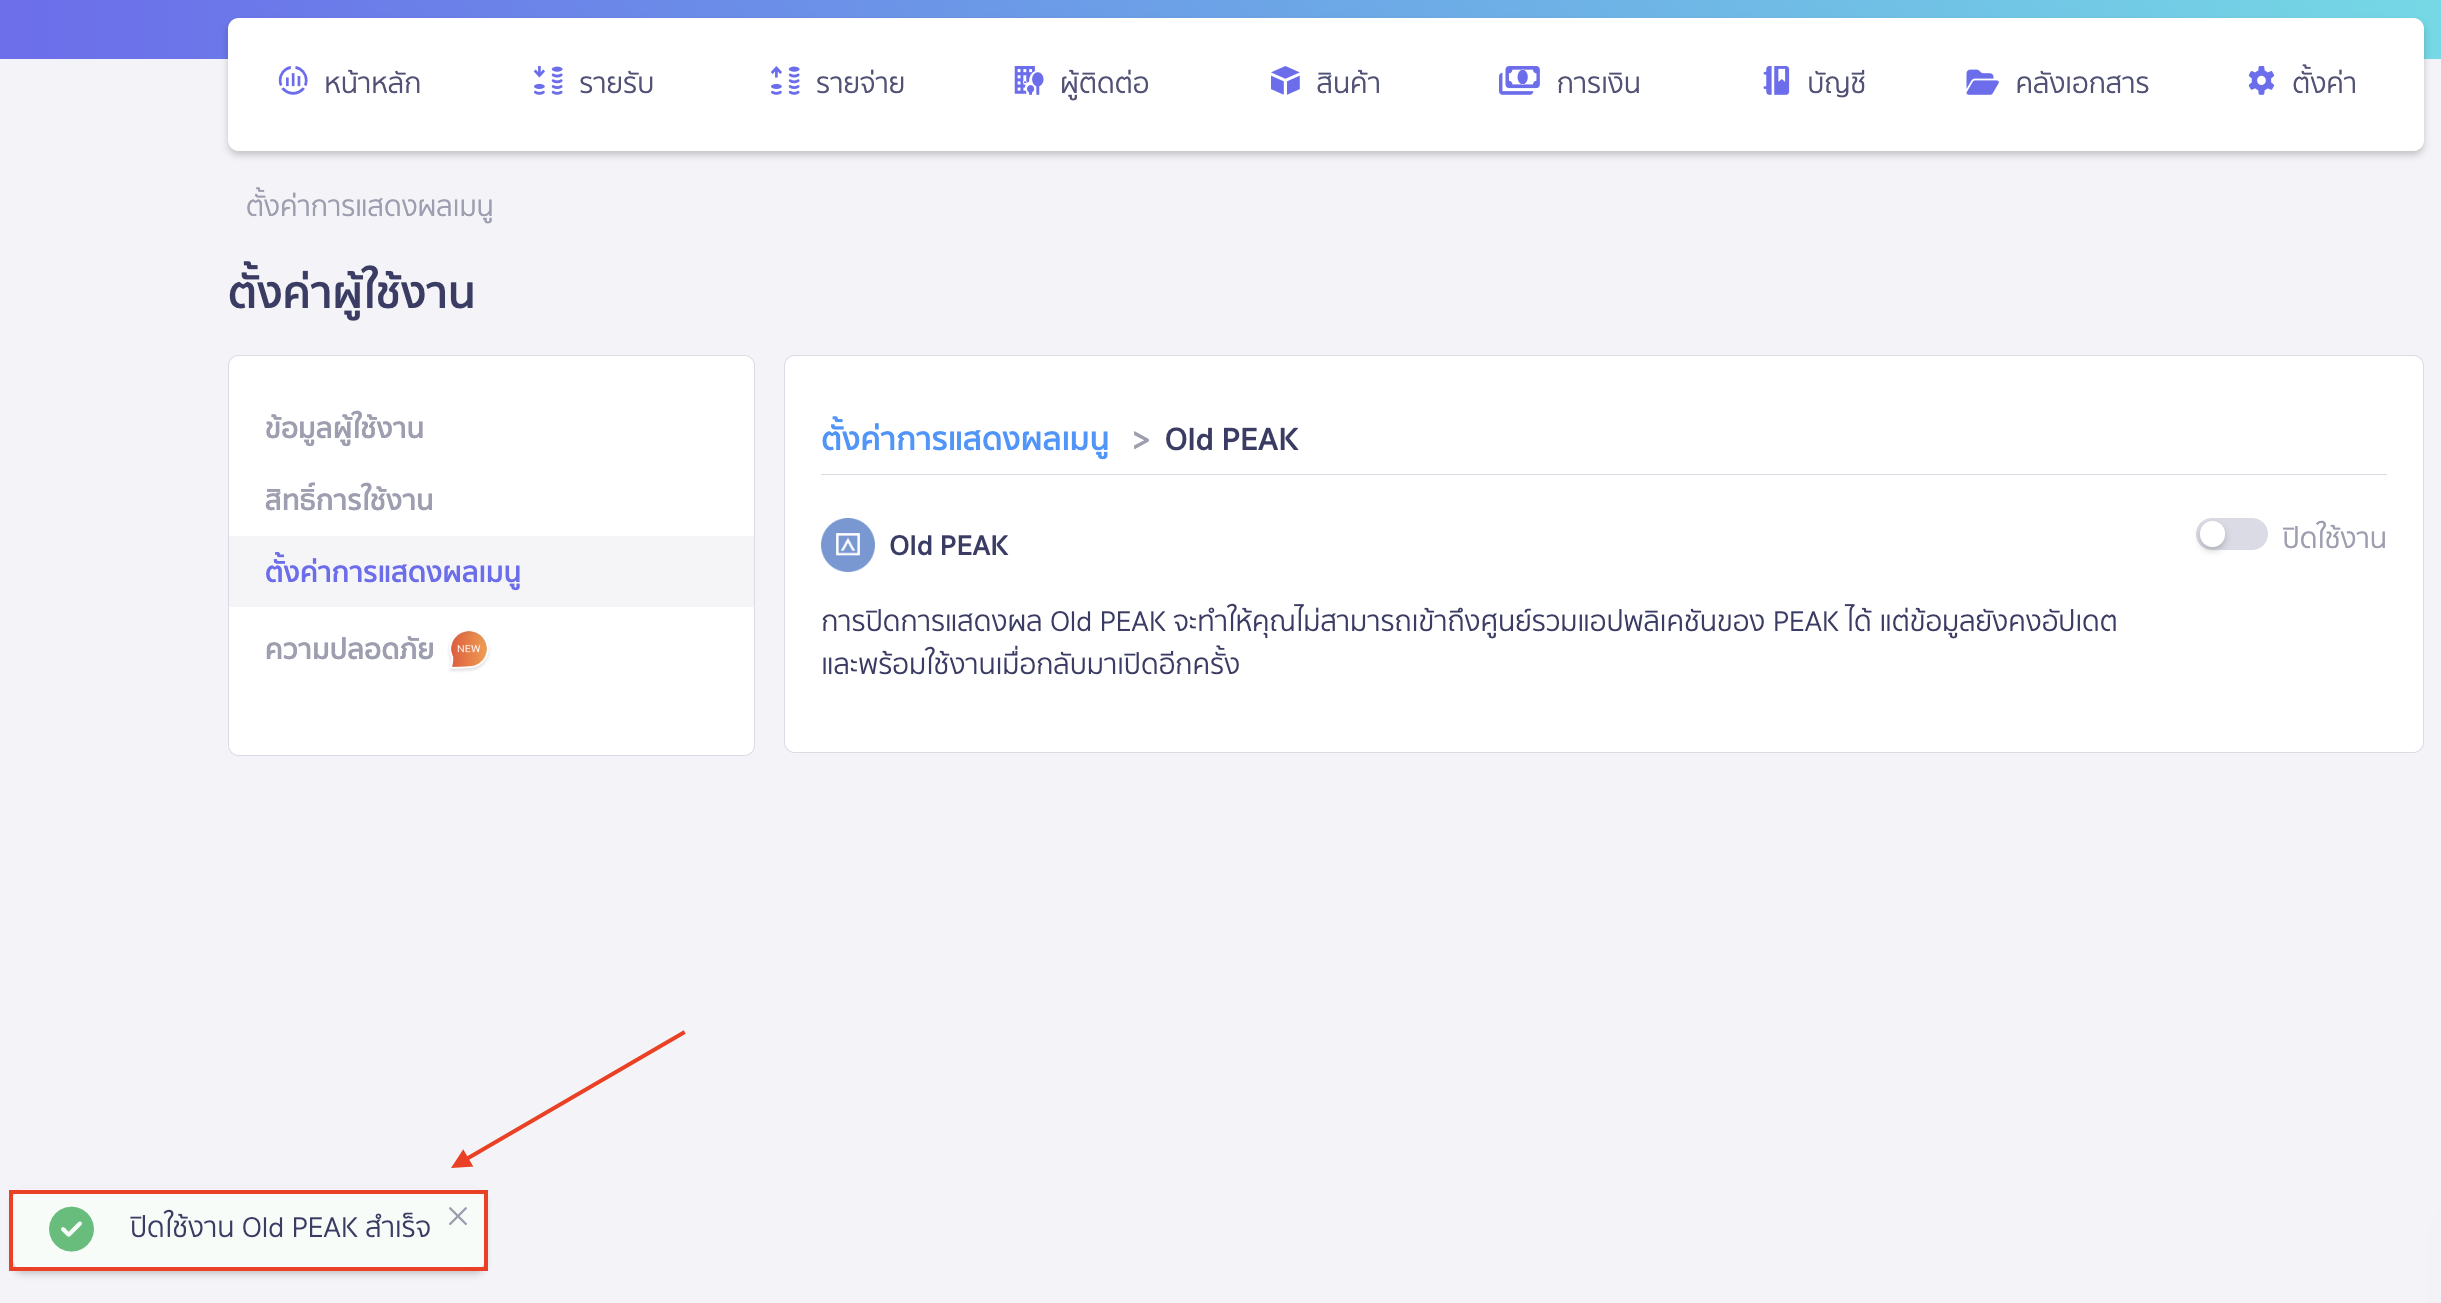Image resolution: width=2441 pixels, height=1303 pixels.
Task: Click the home dashboard icon
Action: [x=292, y=81]
